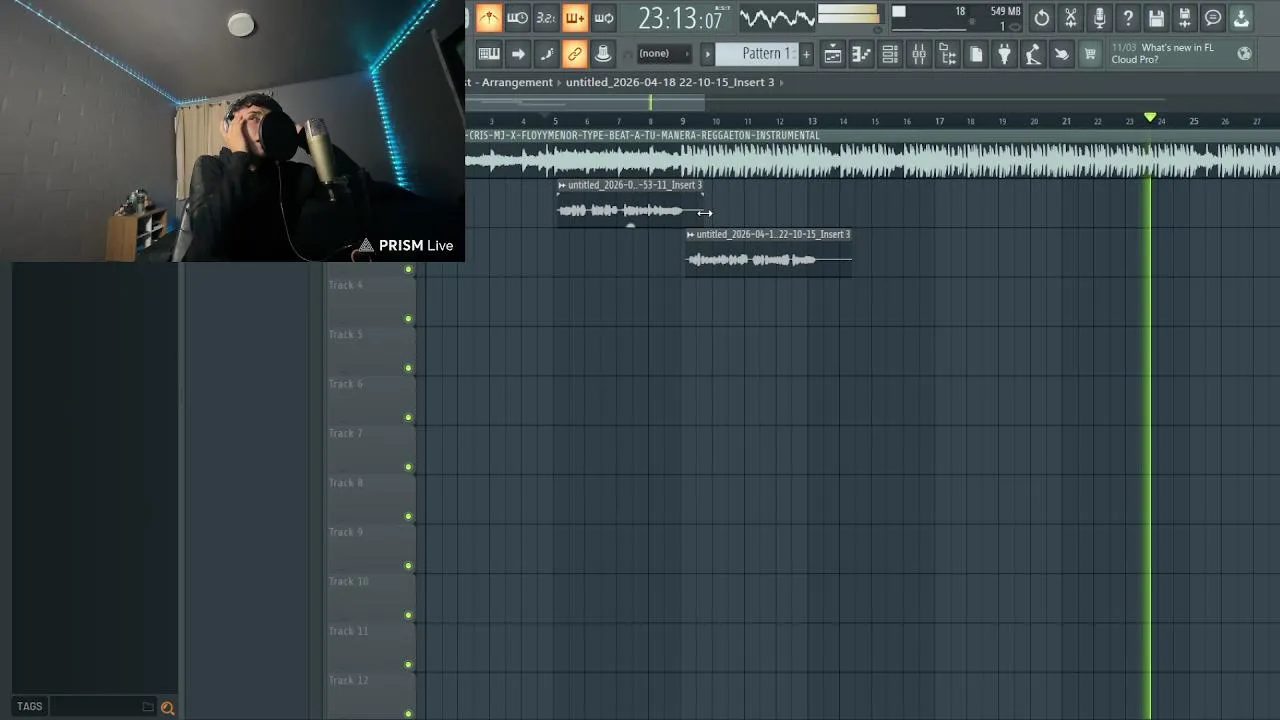Toggle step editing mode icon
Screen dimensions: 1280x720
[x=546, y=54]
